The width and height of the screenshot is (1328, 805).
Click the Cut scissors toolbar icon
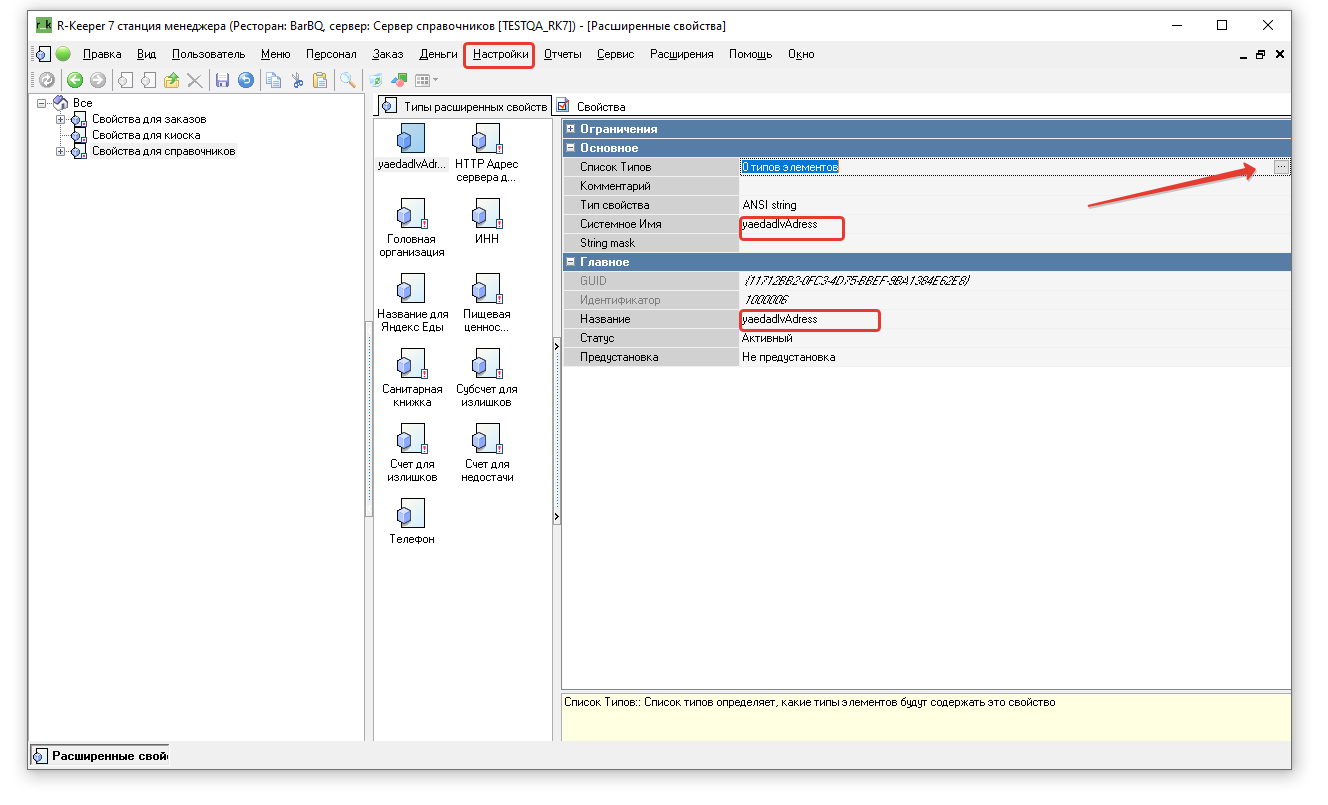point(297,81)
